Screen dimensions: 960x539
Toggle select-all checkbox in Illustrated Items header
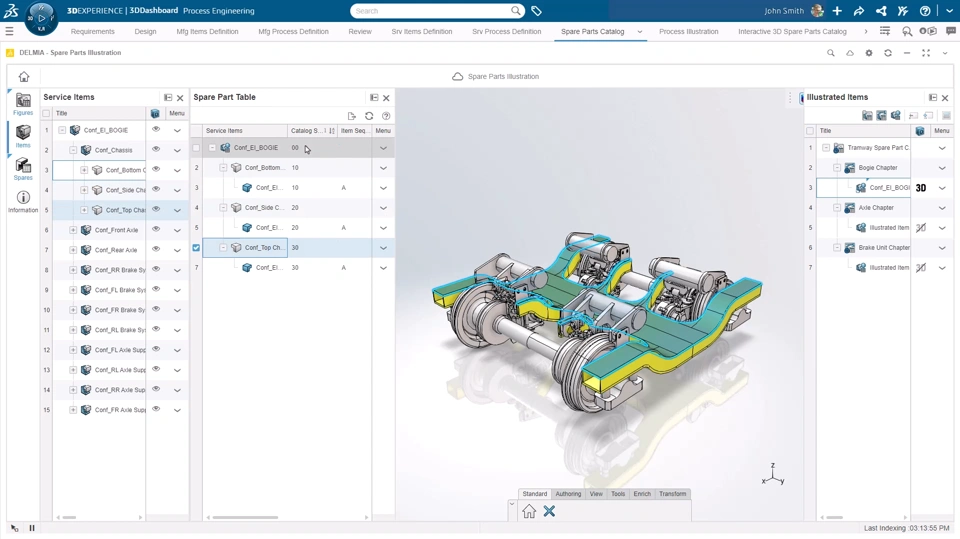(810, 131)
